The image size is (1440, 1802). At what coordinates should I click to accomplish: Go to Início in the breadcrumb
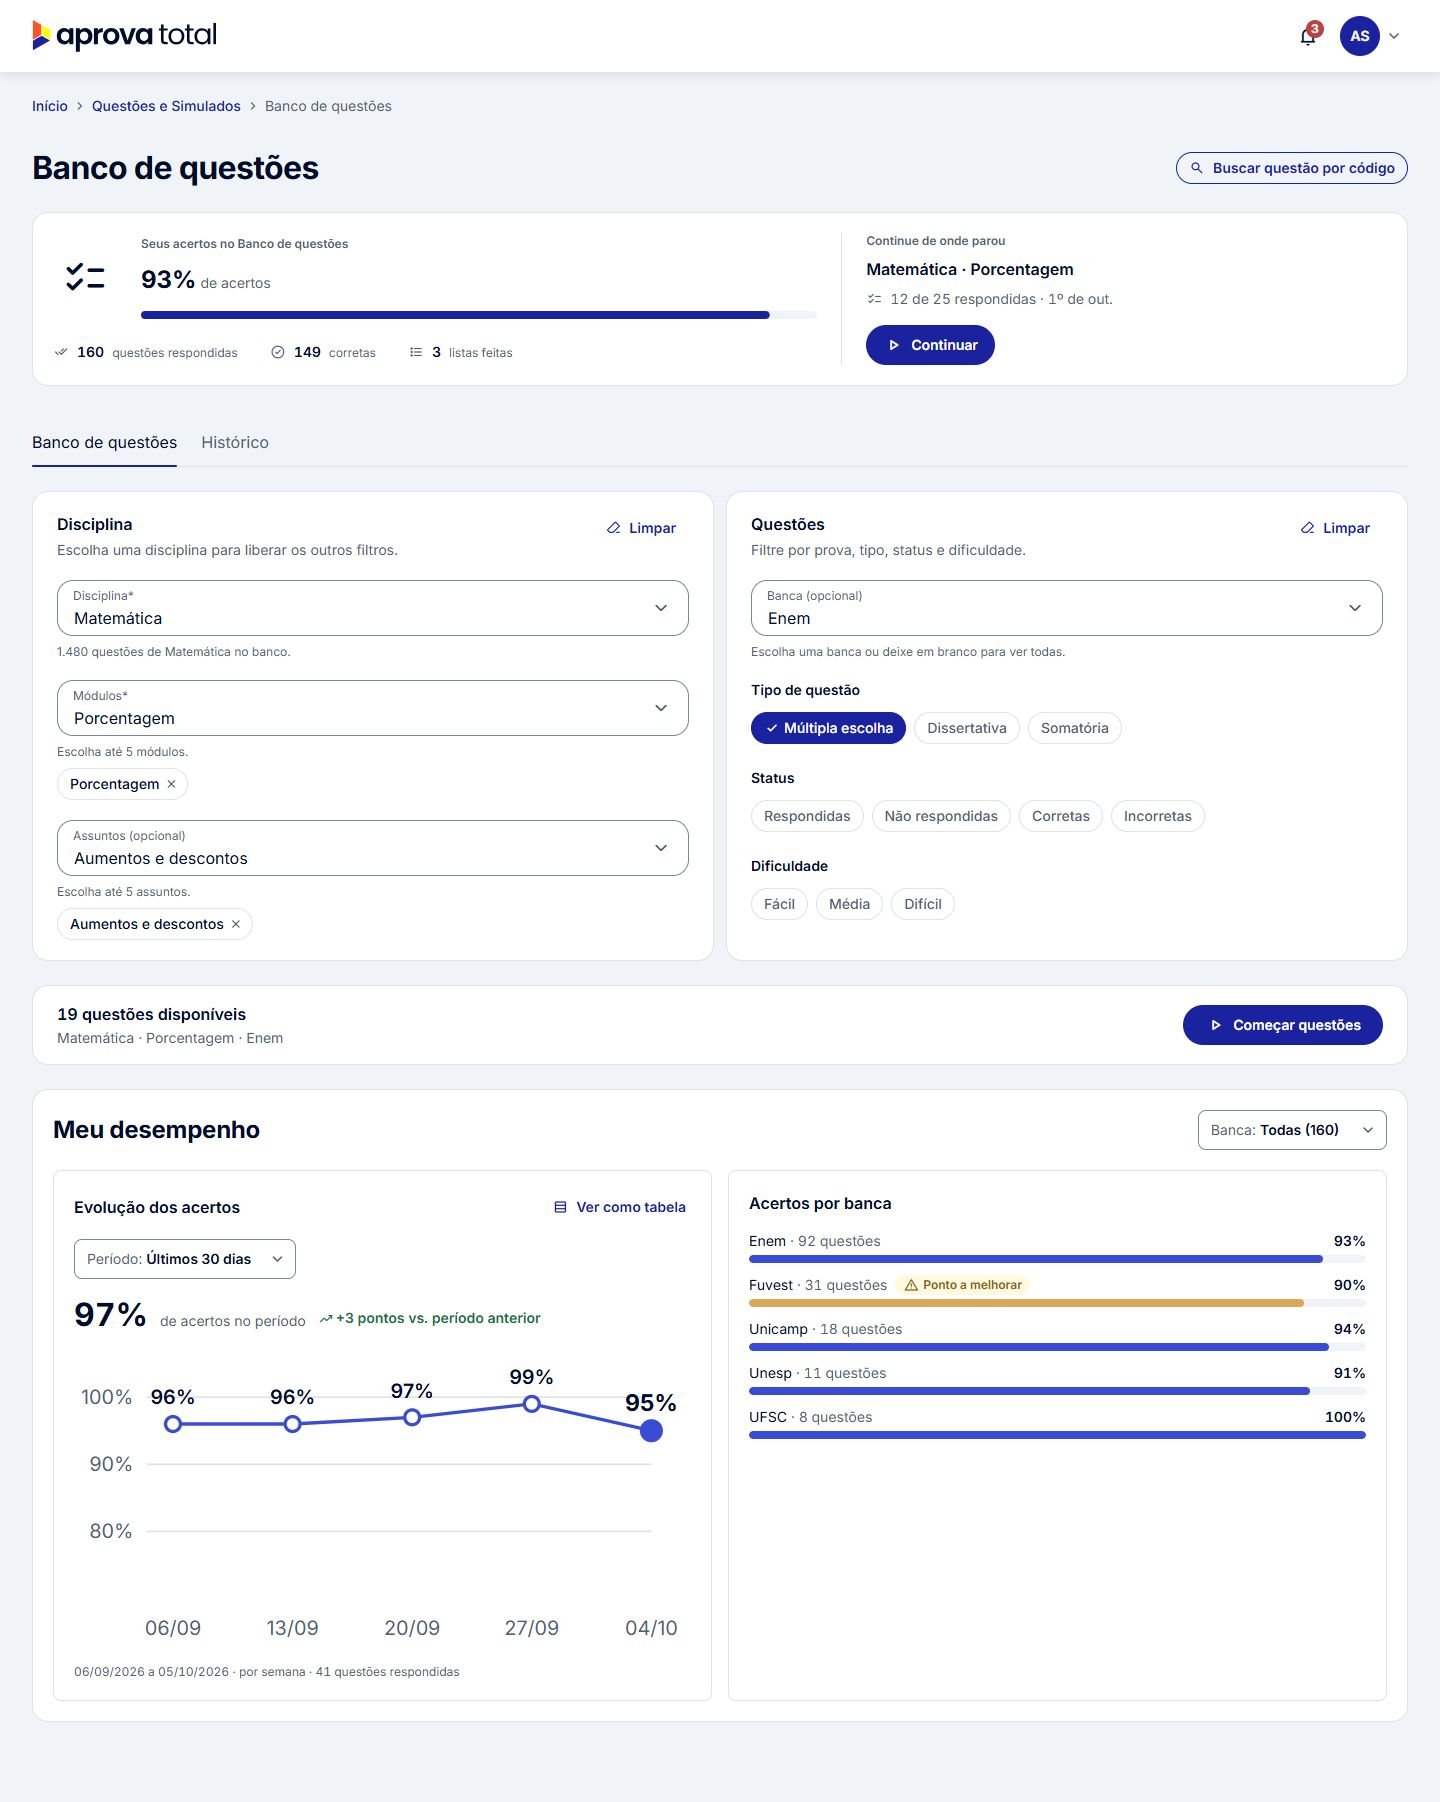pyautogui.click(x=50, y=106)
